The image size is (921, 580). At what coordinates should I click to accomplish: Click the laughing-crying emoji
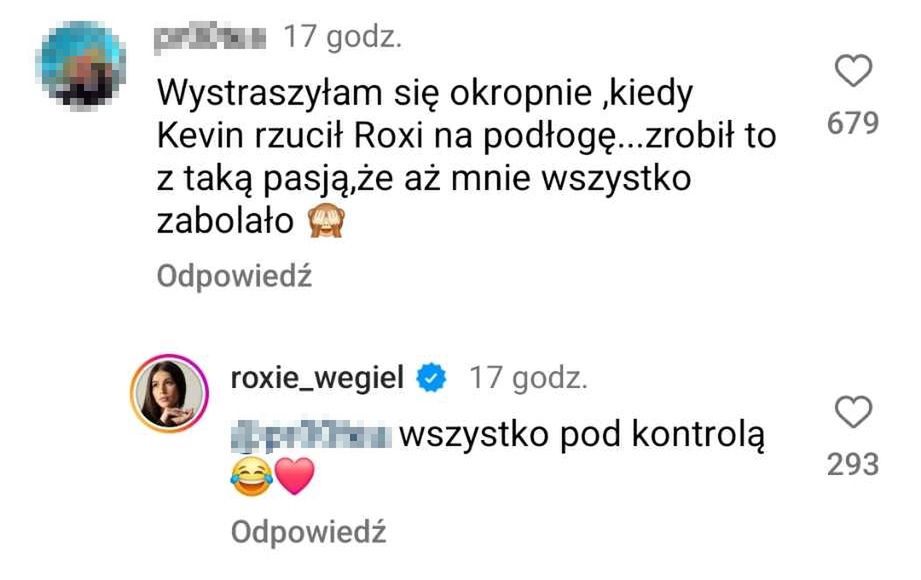(x=251, y=477)
